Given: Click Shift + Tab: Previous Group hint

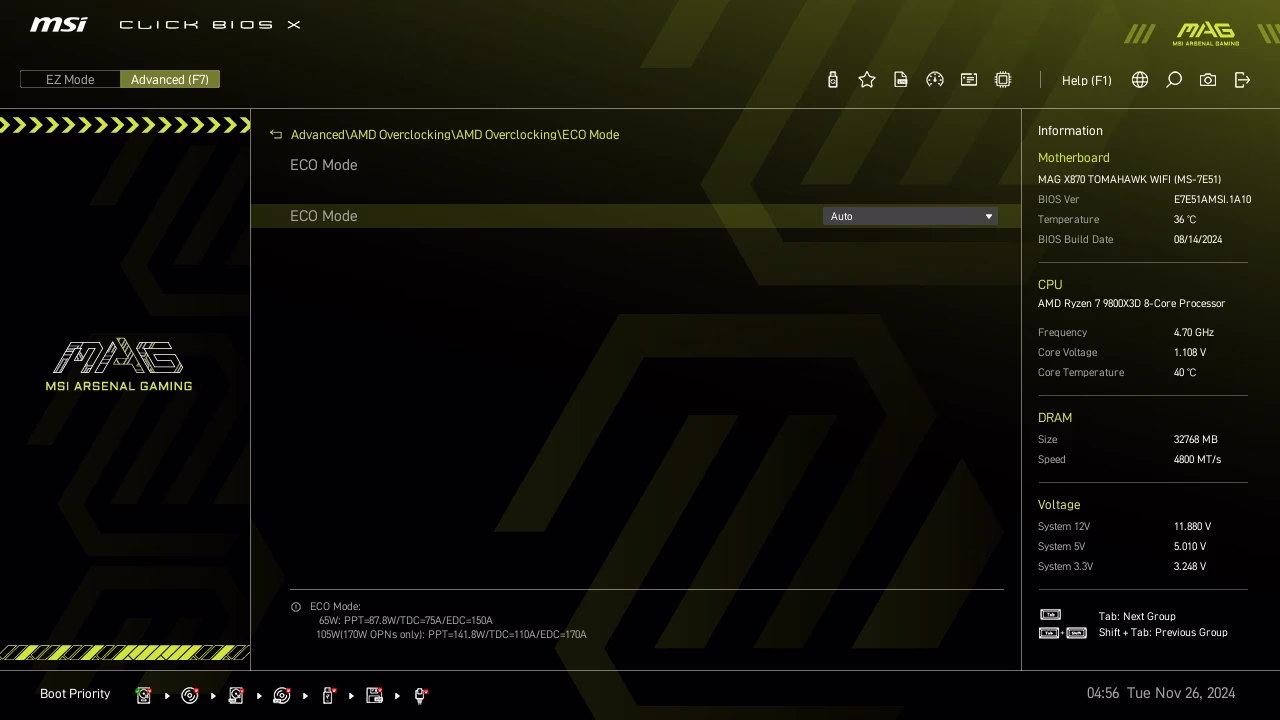Looking at the screenshot, I should coord(1163,633).
